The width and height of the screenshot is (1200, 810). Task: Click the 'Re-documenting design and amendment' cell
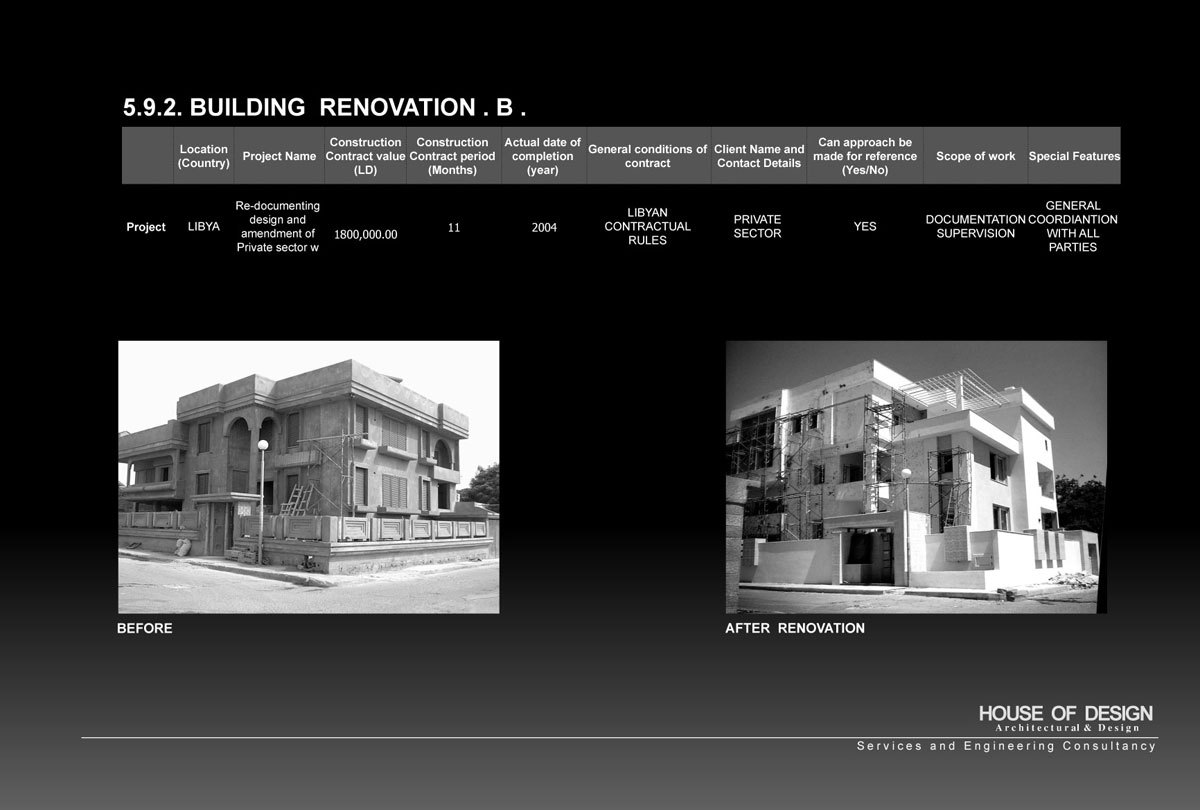pyautogui.click(x=278, y=226)
